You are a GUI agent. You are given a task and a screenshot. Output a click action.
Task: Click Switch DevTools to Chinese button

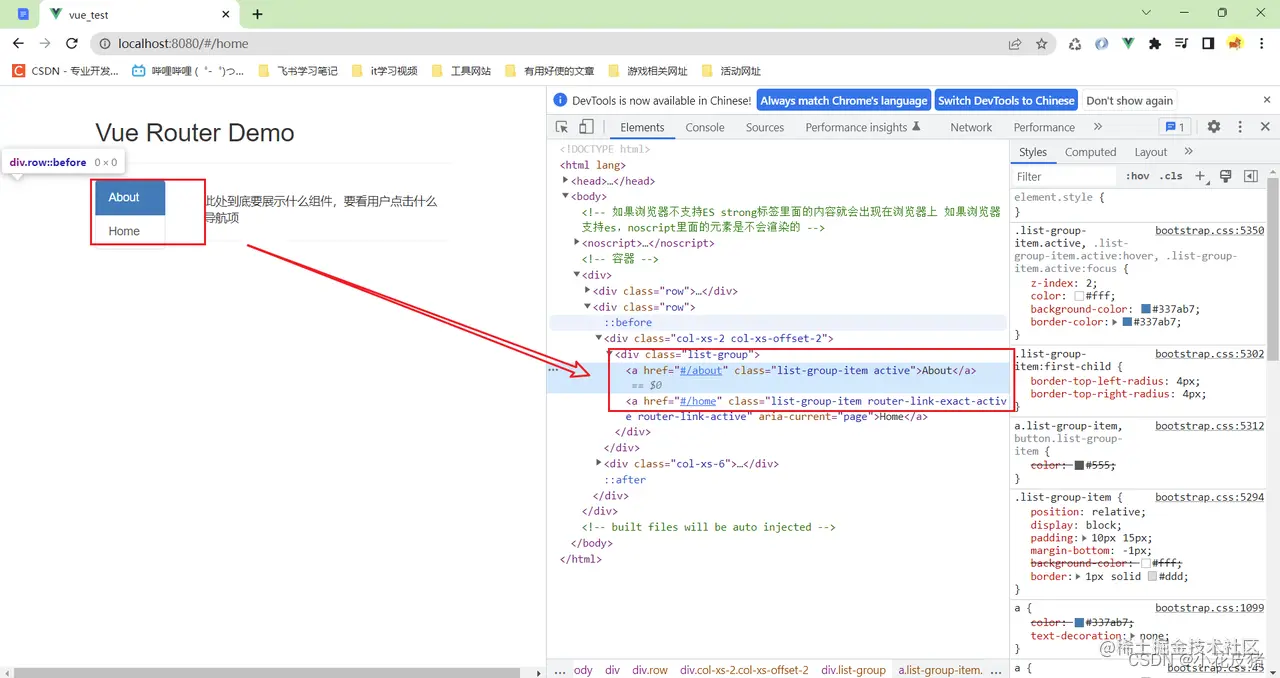pyautogui.click(x=1006, y=100)
